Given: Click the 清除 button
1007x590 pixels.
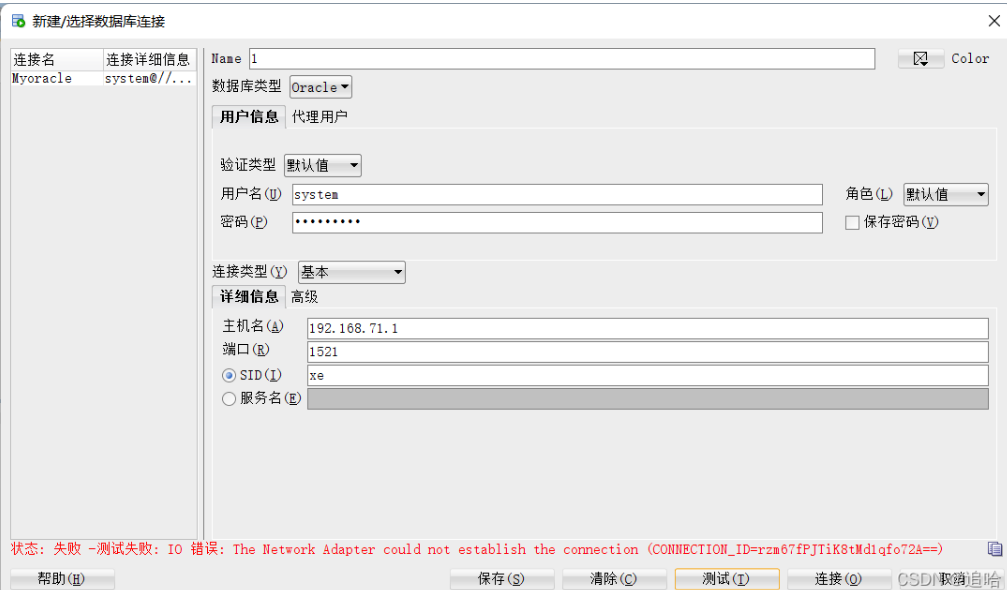Looking at the screenshot, I should tap(613, 578).
